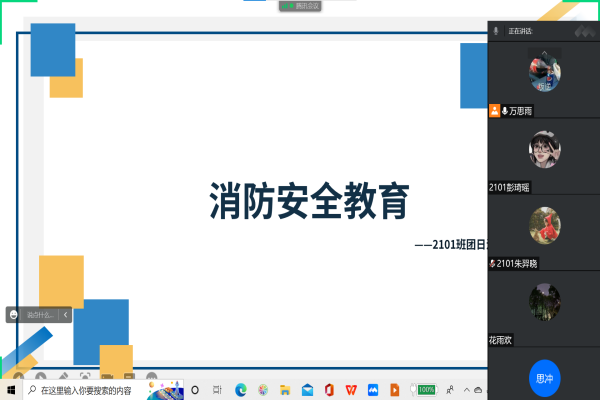This screenshot has height=400, width=600.
Task: Click the meeting status bar at the top
Action: (300, 6)
